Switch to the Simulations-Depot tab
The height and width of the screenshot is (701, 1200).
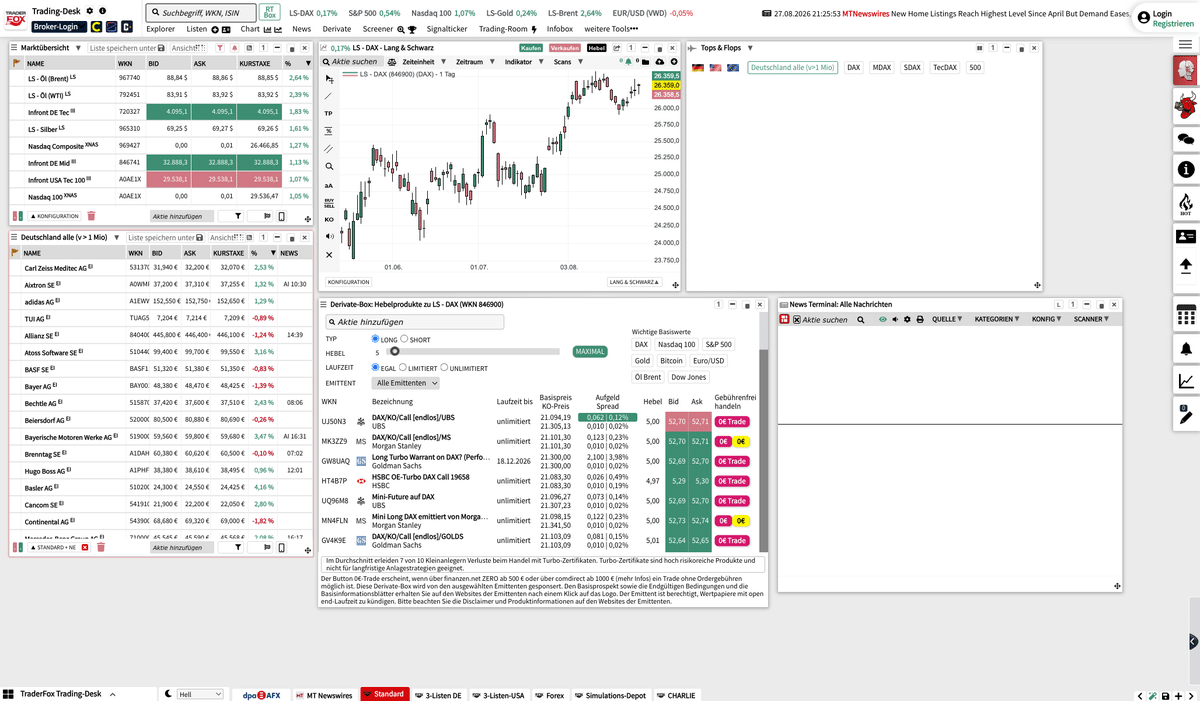pos(612,694)
